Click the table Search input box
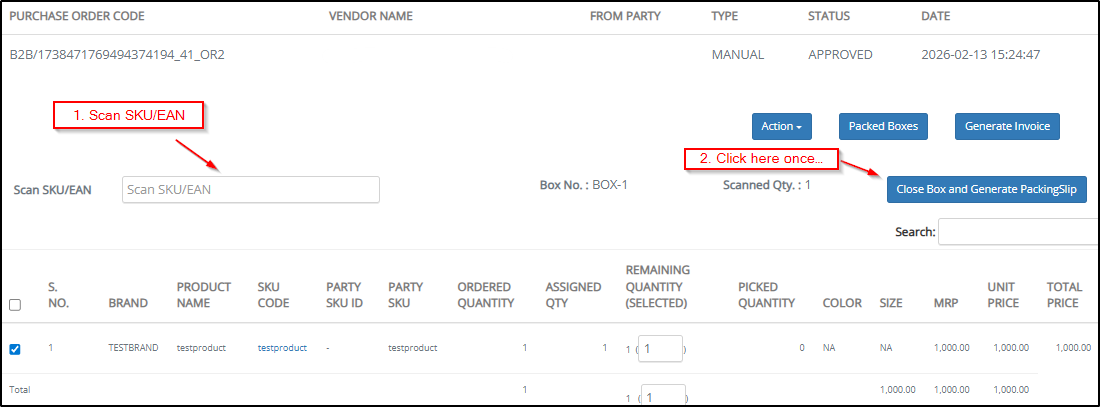1100x407 pixels. [x=1017, y=232]
